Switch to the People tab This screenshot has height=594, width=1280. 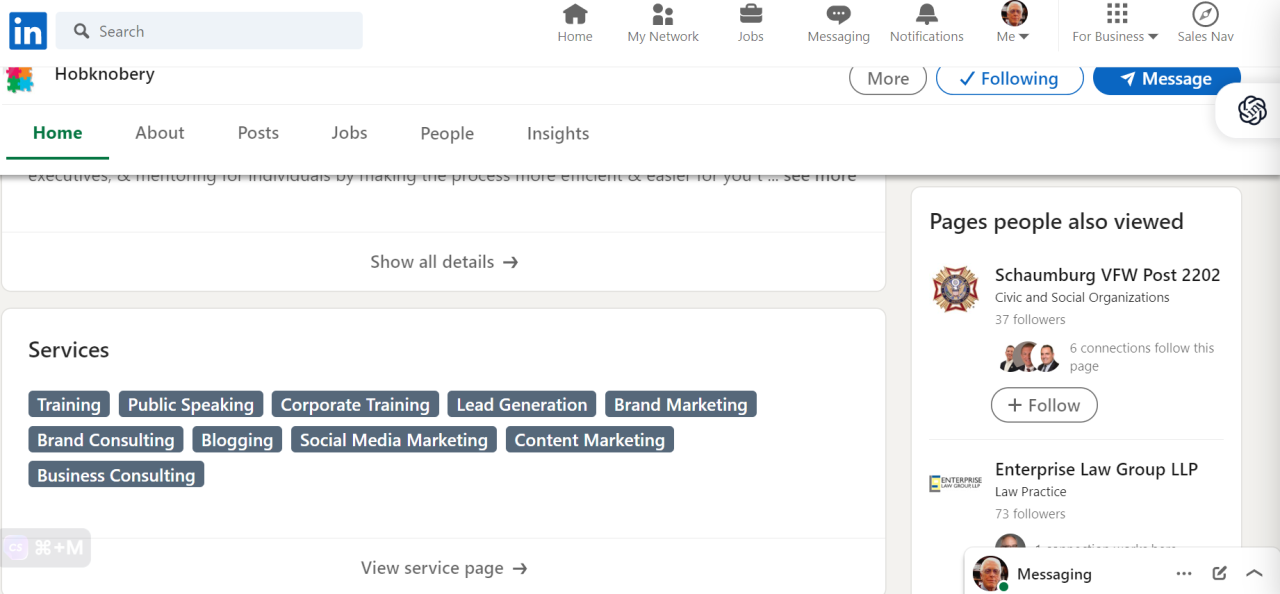point(447,133)
